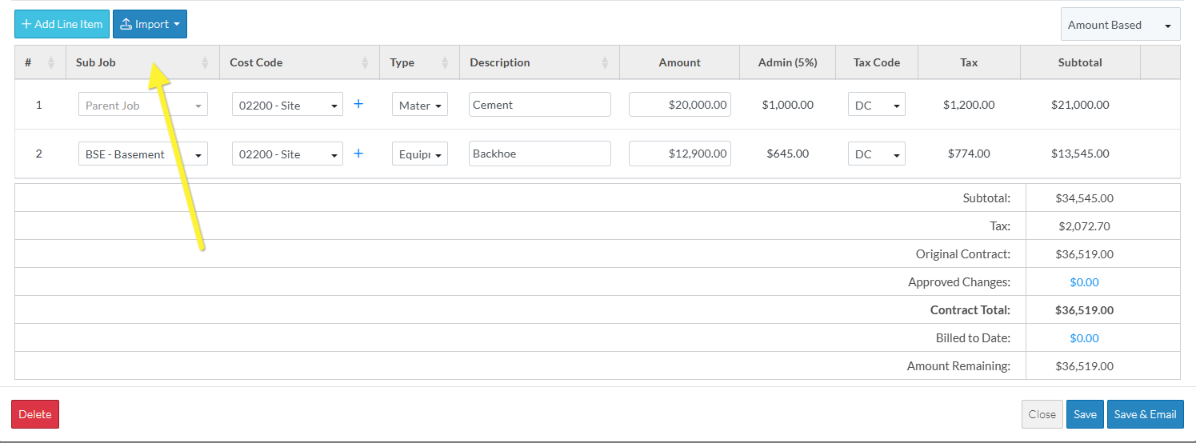The width and height of the screenshot is (1196, 443).
Task: Open the Approved Changes $0.00 link
Action: tap(1084, 282)
